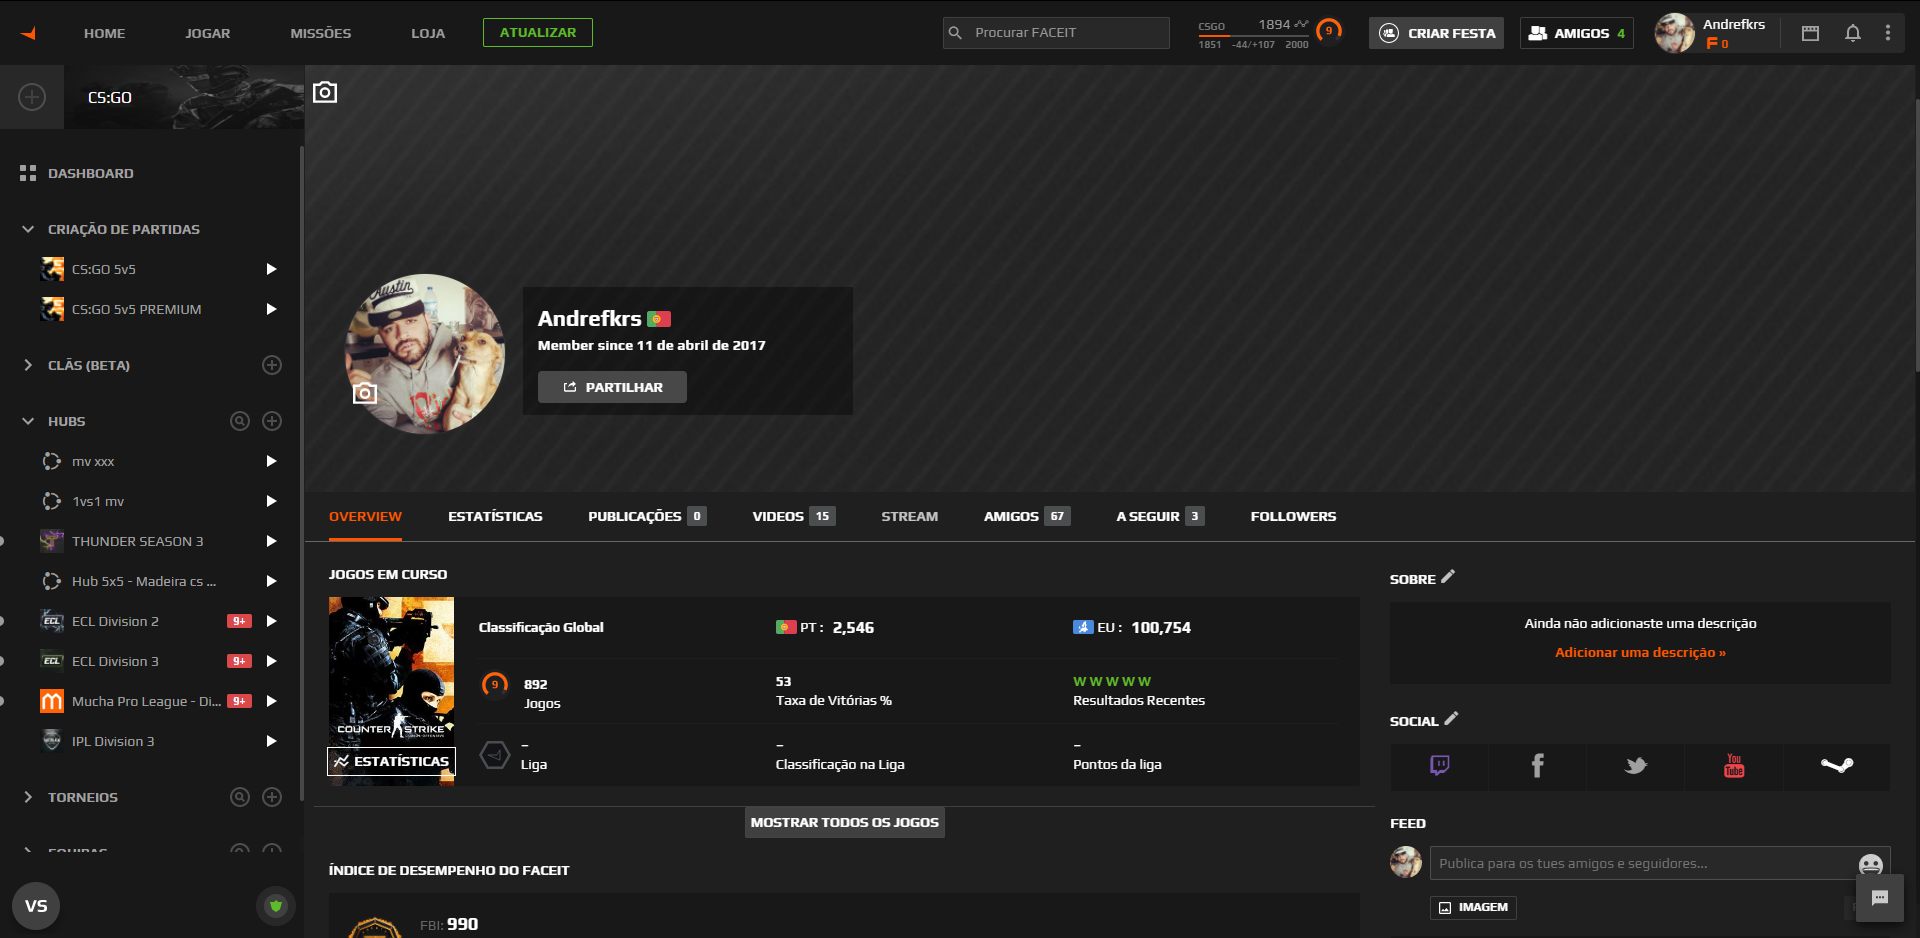Click the FACEIT orange logo
Image resolution: width=1920 pixels, height=938 pixels.
(29, 33)
